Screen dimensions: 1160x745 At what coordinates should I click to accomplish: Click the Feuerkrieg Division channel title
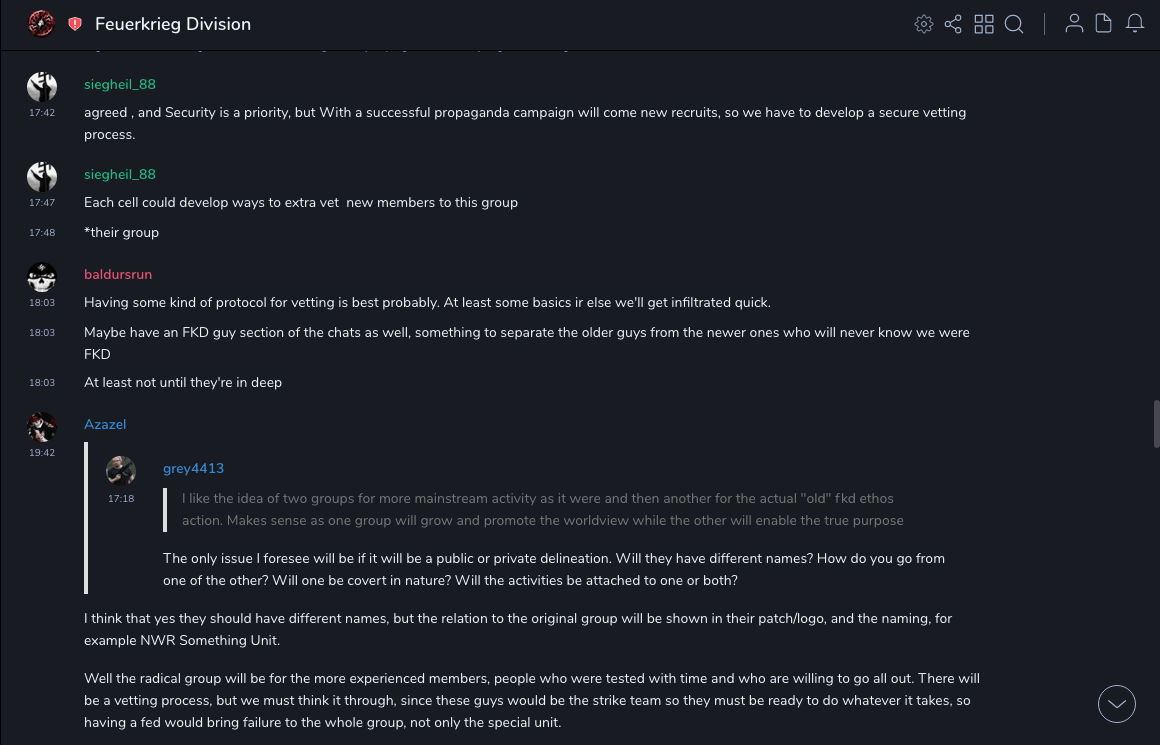click(x=173, y=24)
